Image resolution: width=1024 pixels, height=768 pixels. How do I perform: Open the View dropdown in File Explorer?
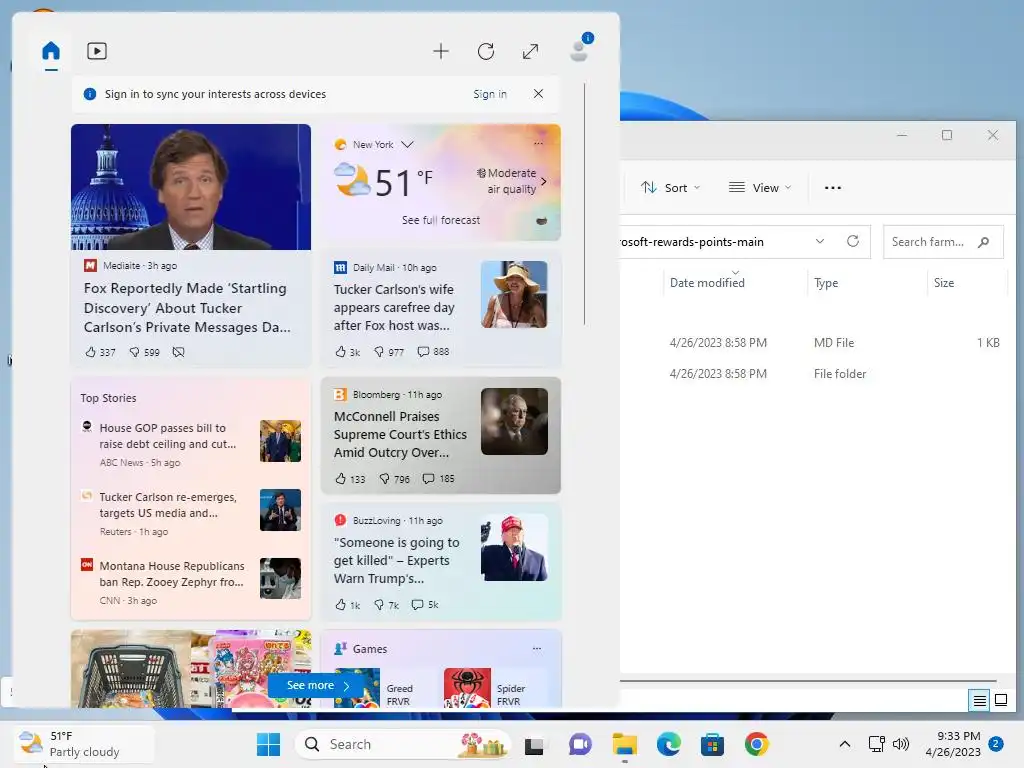click(760, 187)
